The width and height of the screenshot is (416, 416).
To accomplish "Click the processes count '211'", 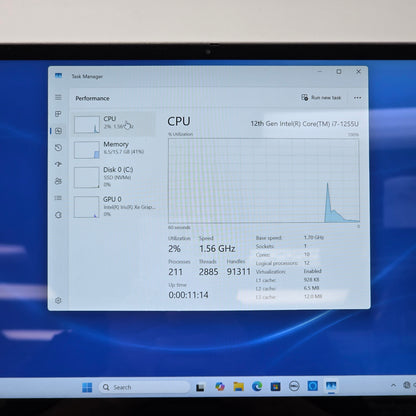I will [x=175, y=272].
